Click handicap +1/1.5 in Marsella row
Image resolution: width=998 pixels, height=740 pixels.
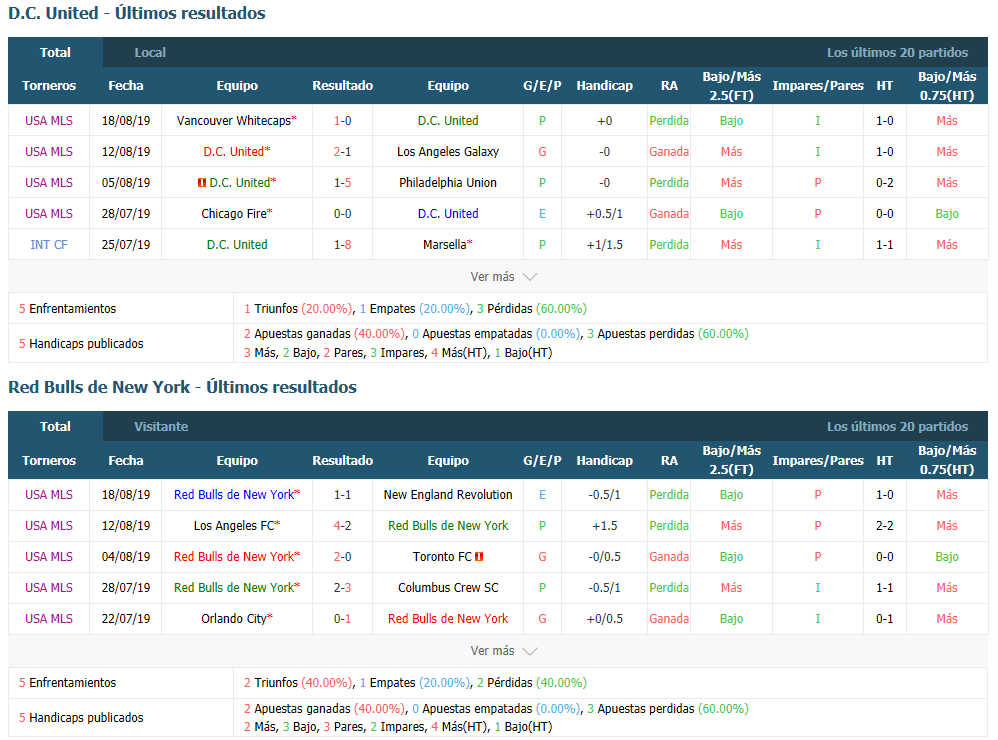pos(605,245)
